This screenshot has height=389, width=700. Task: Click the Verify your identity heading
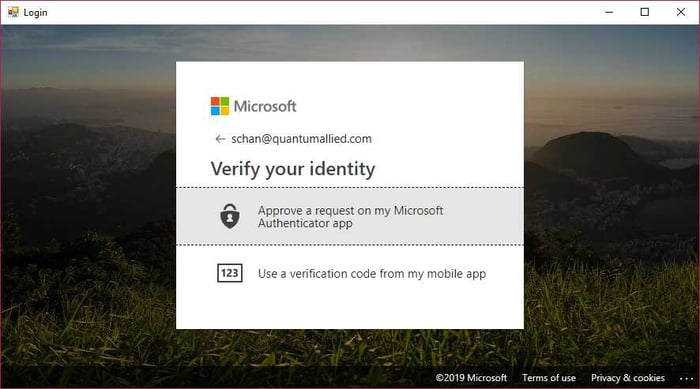click(293, 169)
